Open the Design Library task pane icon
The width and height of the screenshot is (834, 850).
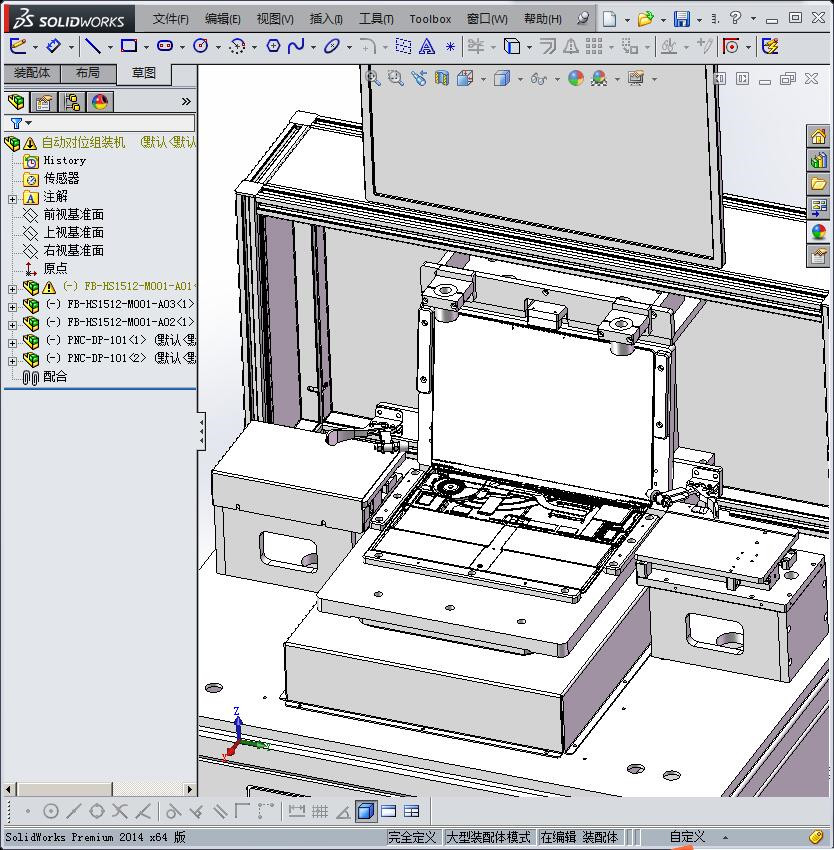[x=818, y=160]
